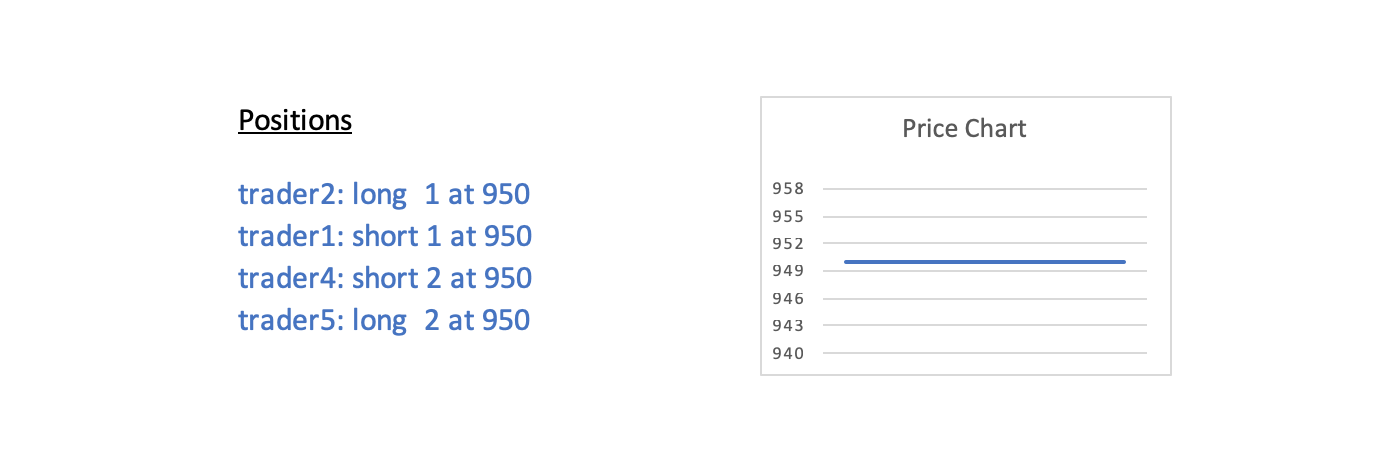This screenshot has height=460, width=1400.
Task: Click the 955 axis label
Action: pyautogui.click(x=788, y=216)
